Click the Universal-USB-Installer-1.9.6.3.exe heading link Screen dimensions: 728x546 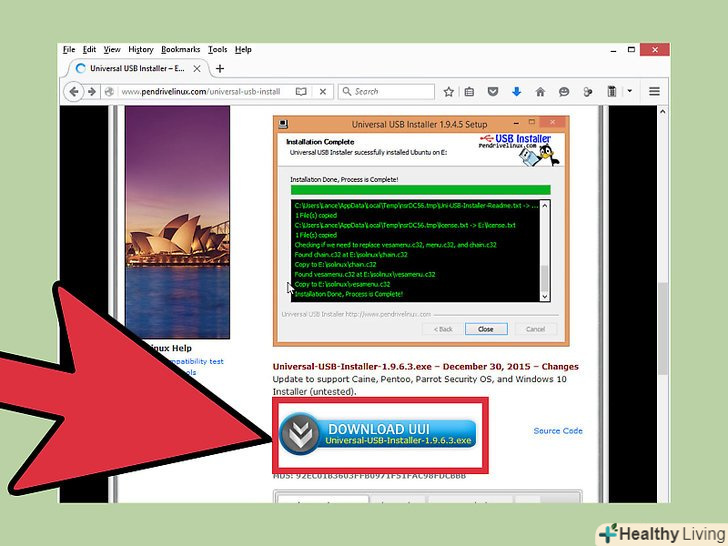pos(352,366)
